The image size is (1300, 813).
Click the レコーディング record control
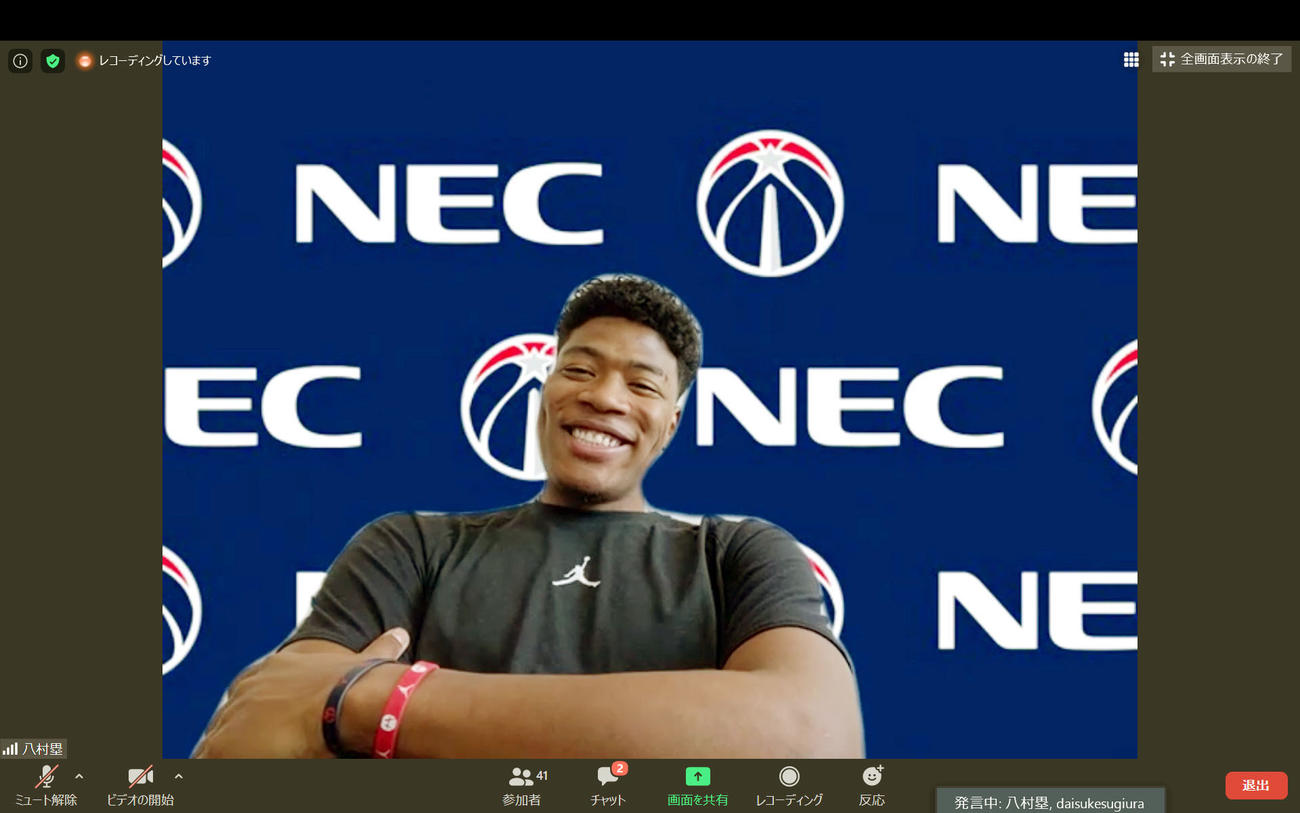click(x=789, y=786)
